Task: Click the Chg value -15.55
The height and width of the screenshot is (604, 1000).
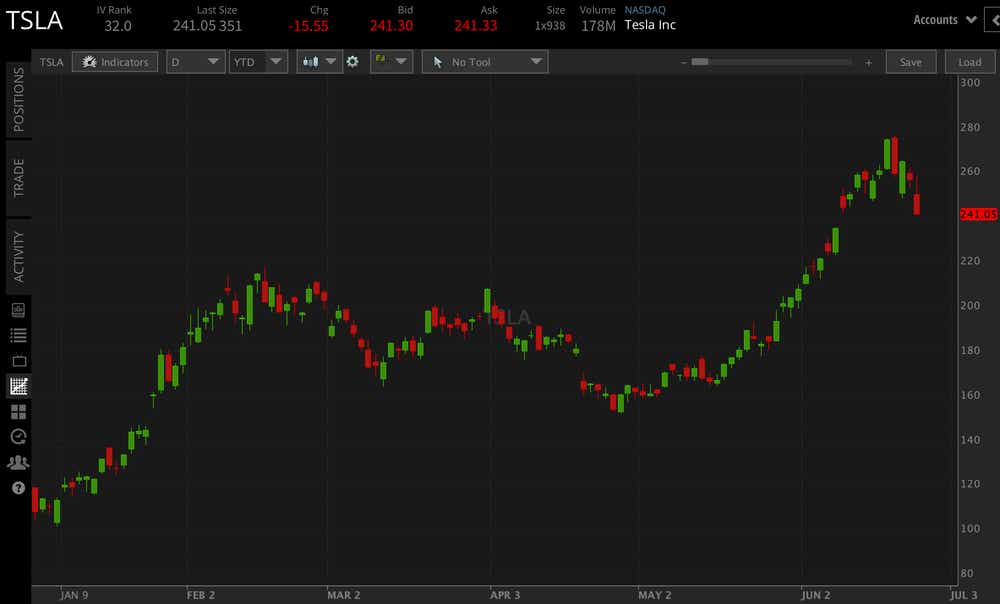Action: tap(308, 26)
